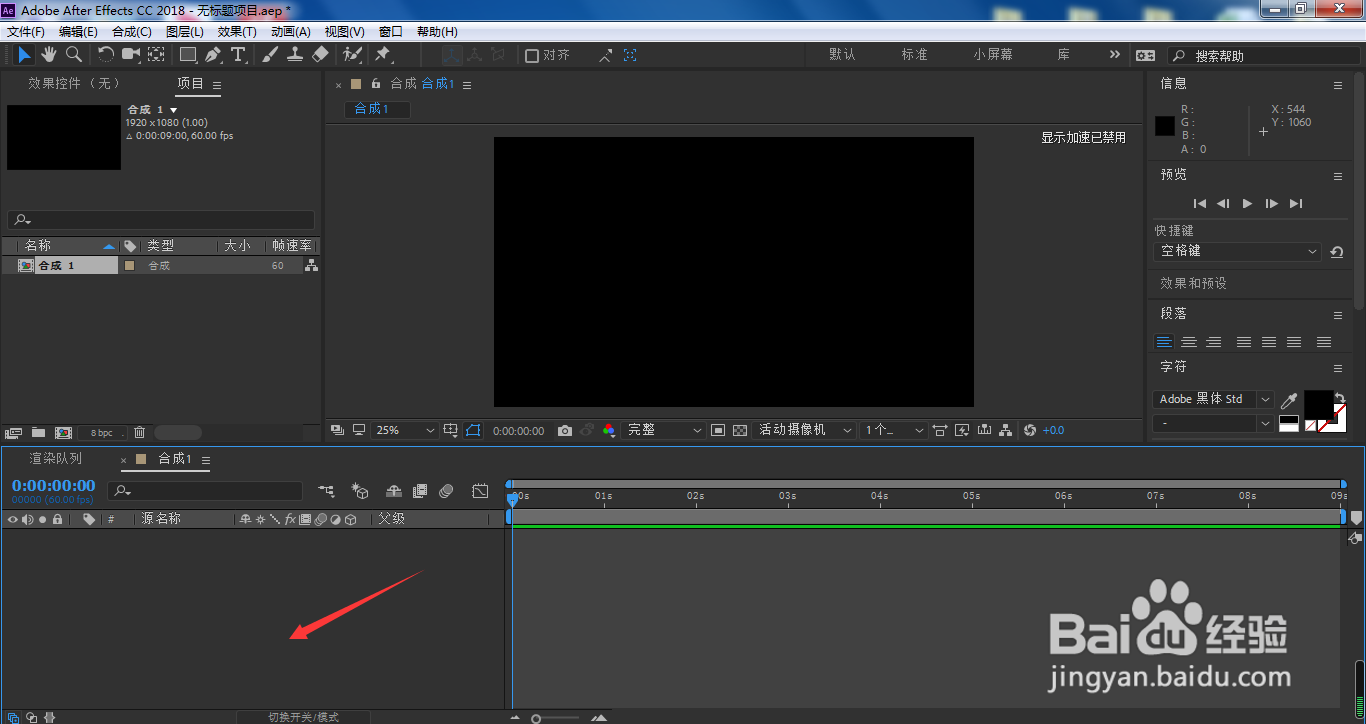The height and width of the screenshot is (724, 1366).
Task: Open the composition mini-flowchart in timeline
Action: click(327, 491)
